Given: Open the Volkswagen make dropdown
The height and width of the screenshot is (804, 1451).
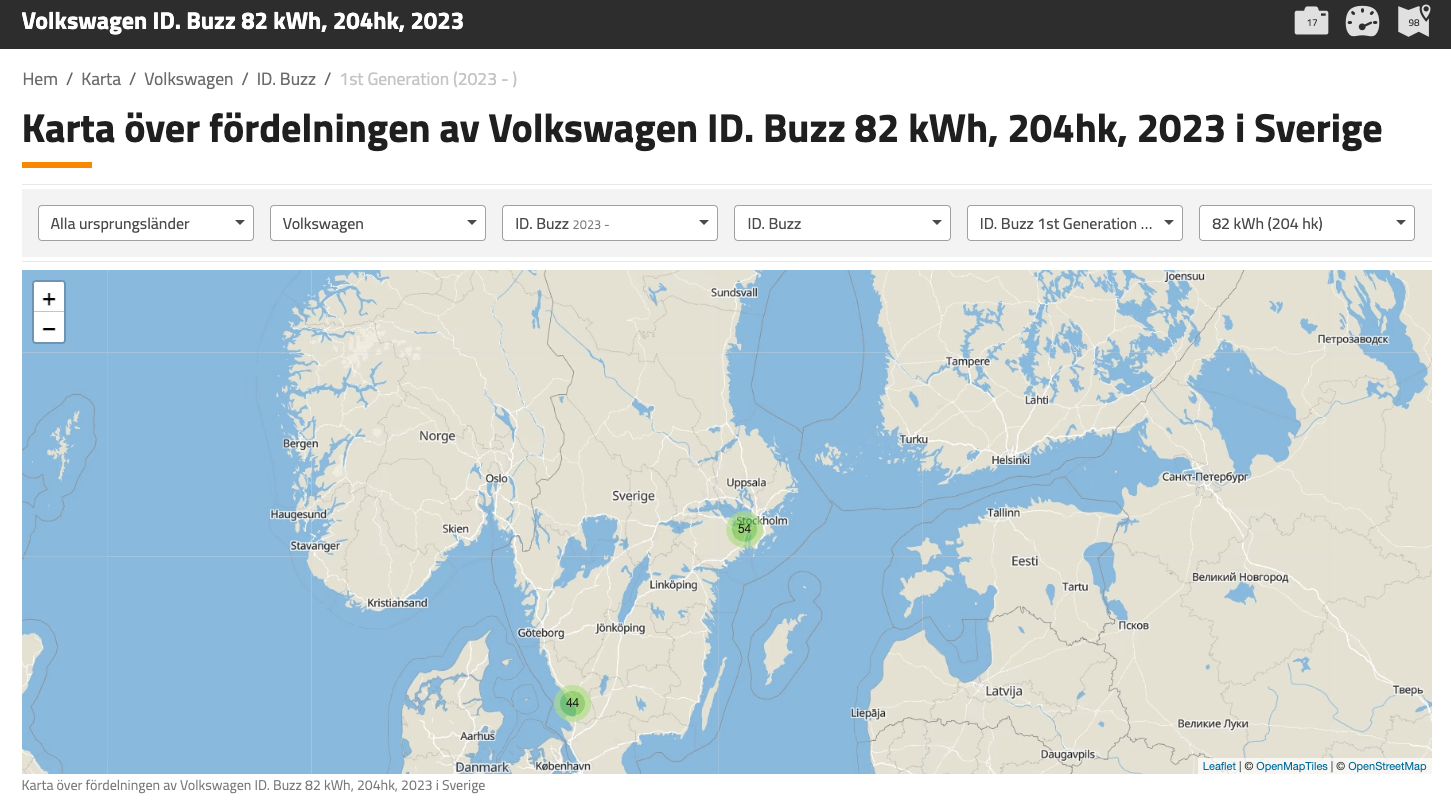Looking at the screenshot, I should 378,223.
